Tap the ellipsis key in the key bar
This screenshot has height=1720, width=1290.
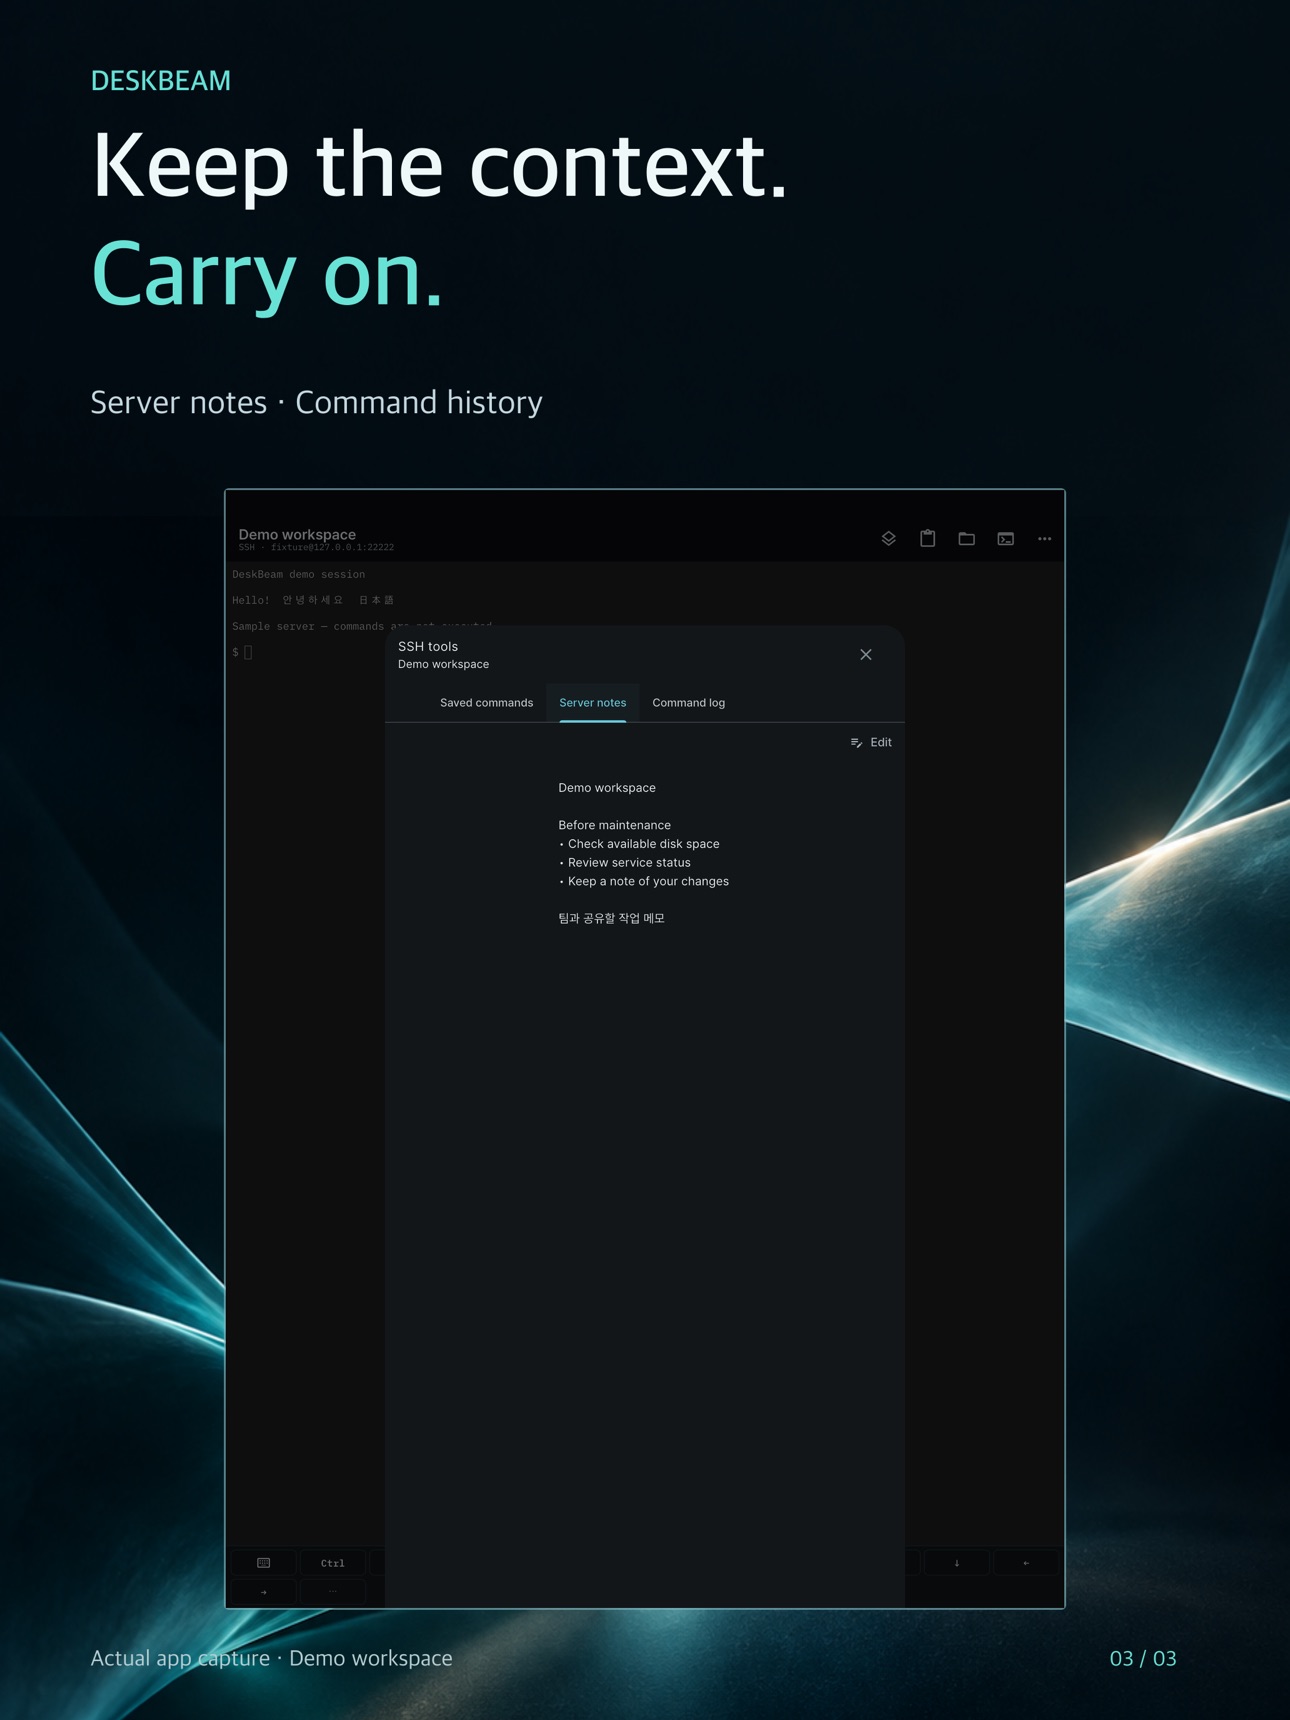333,1592
